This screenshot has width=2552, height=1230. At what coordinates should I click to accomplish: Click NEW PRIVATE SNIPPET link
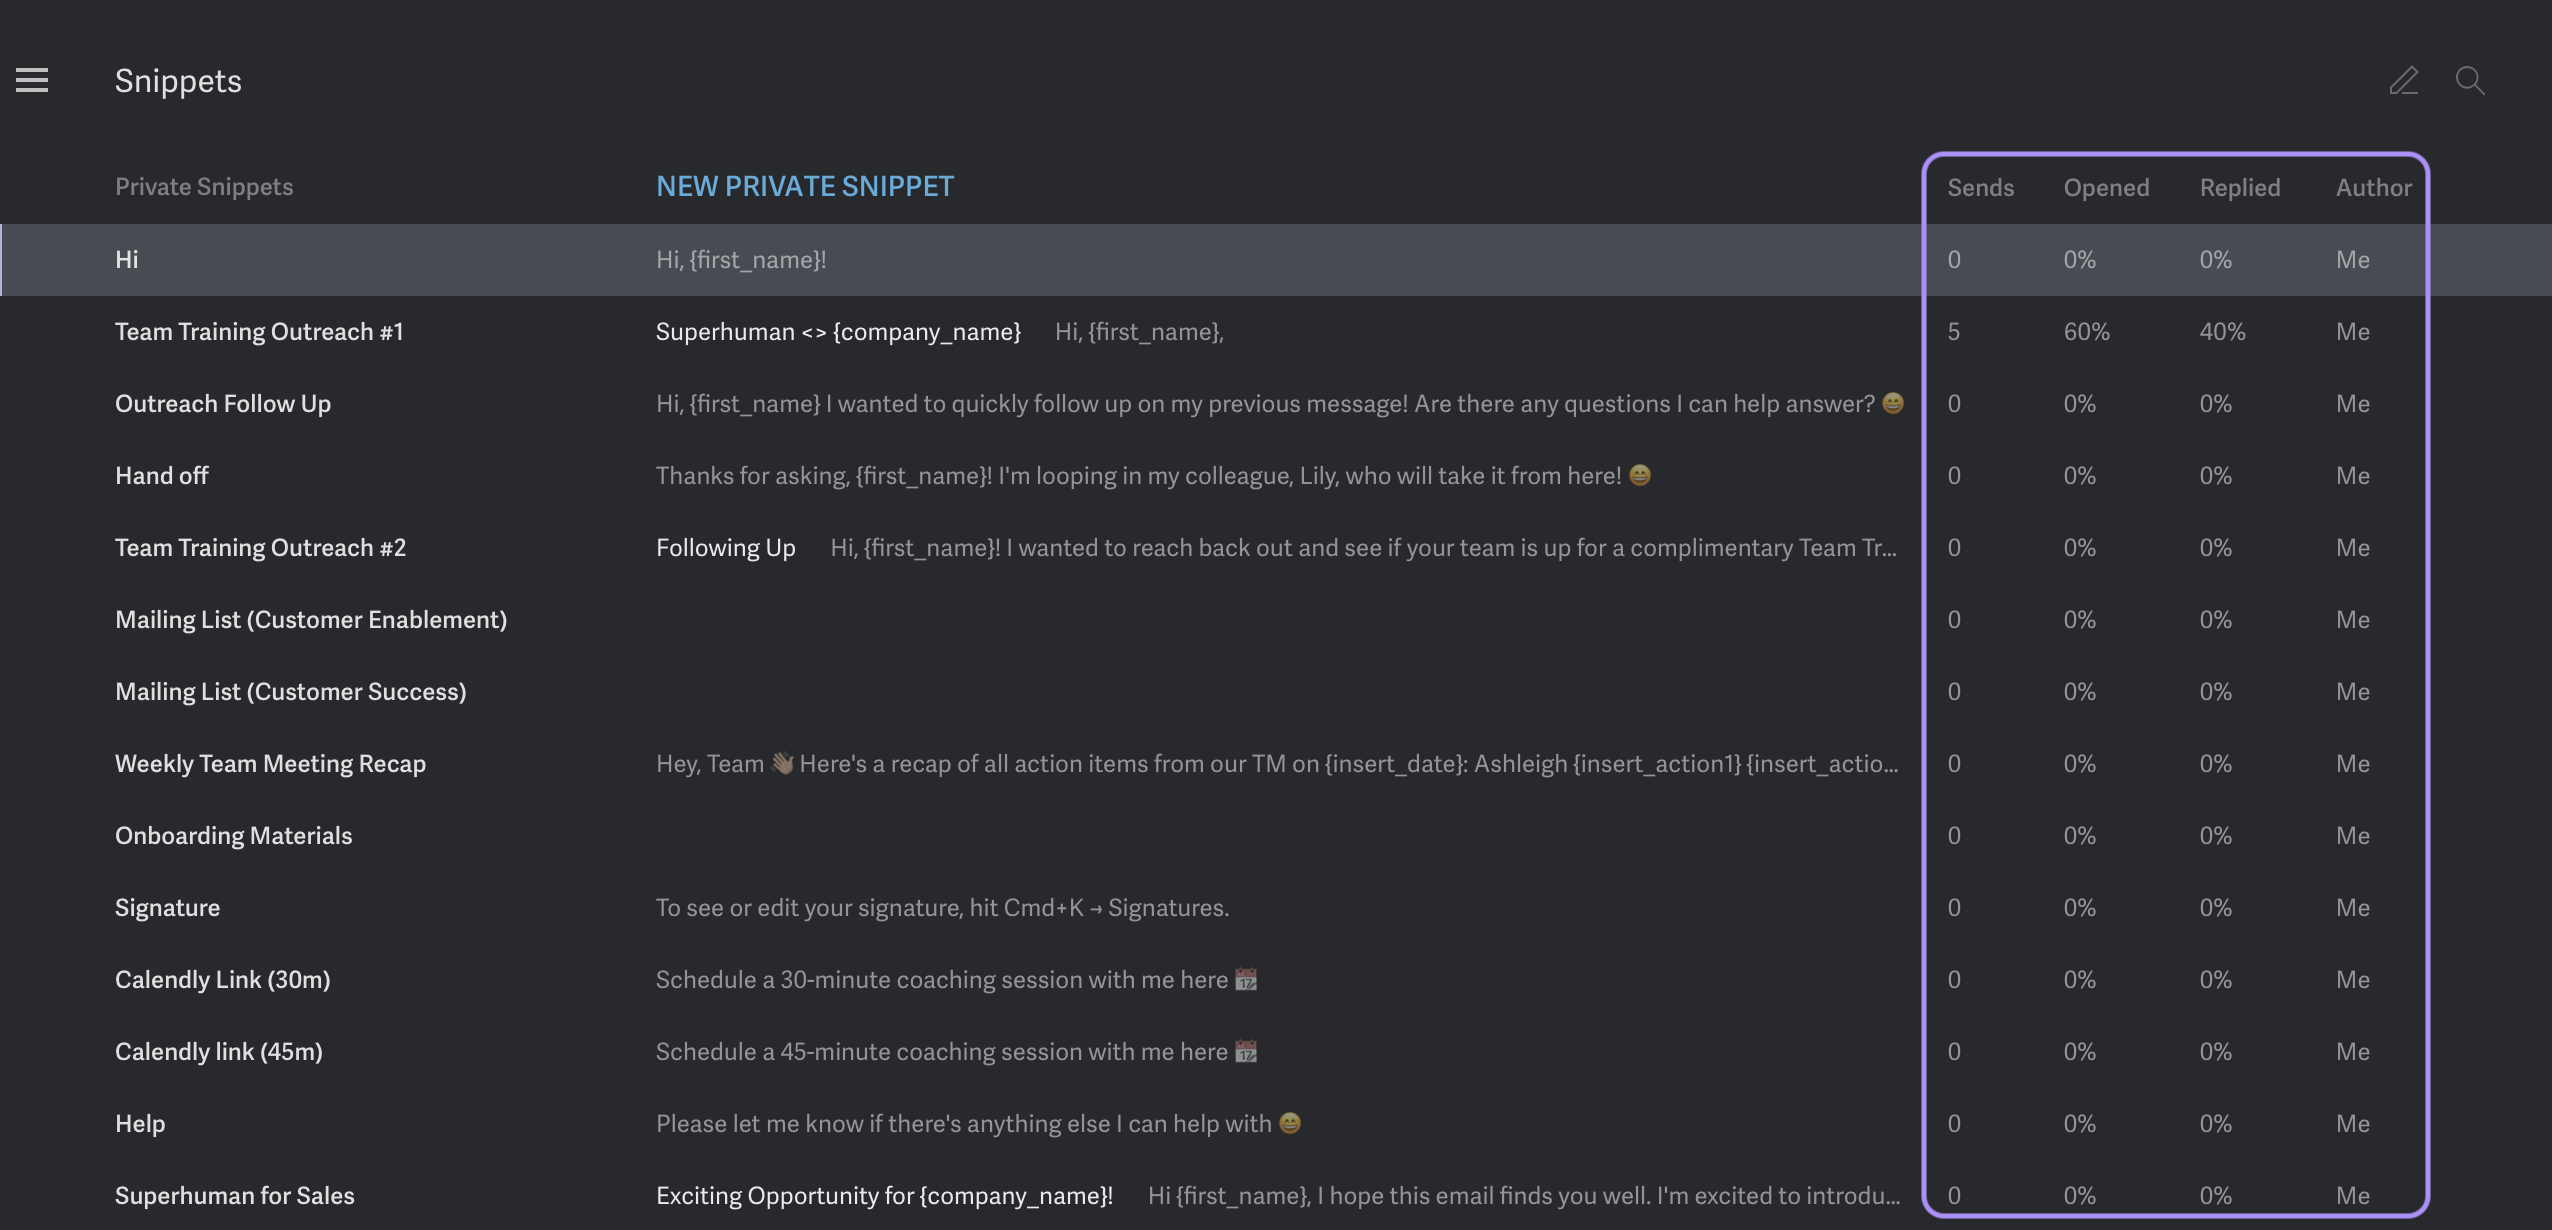click(805, 186)
